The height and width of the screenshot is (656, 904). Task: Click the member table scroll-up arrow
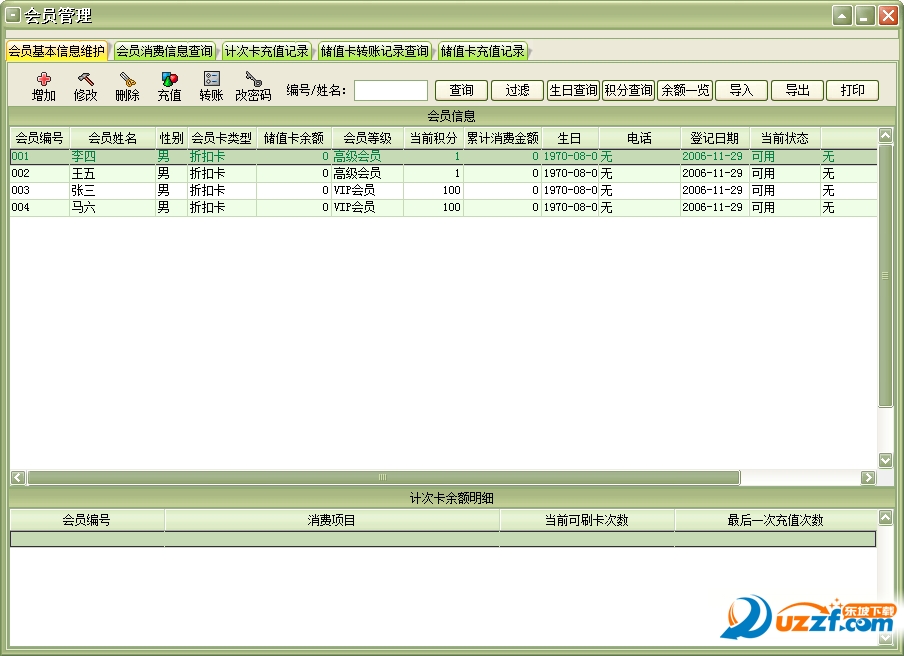886,135
